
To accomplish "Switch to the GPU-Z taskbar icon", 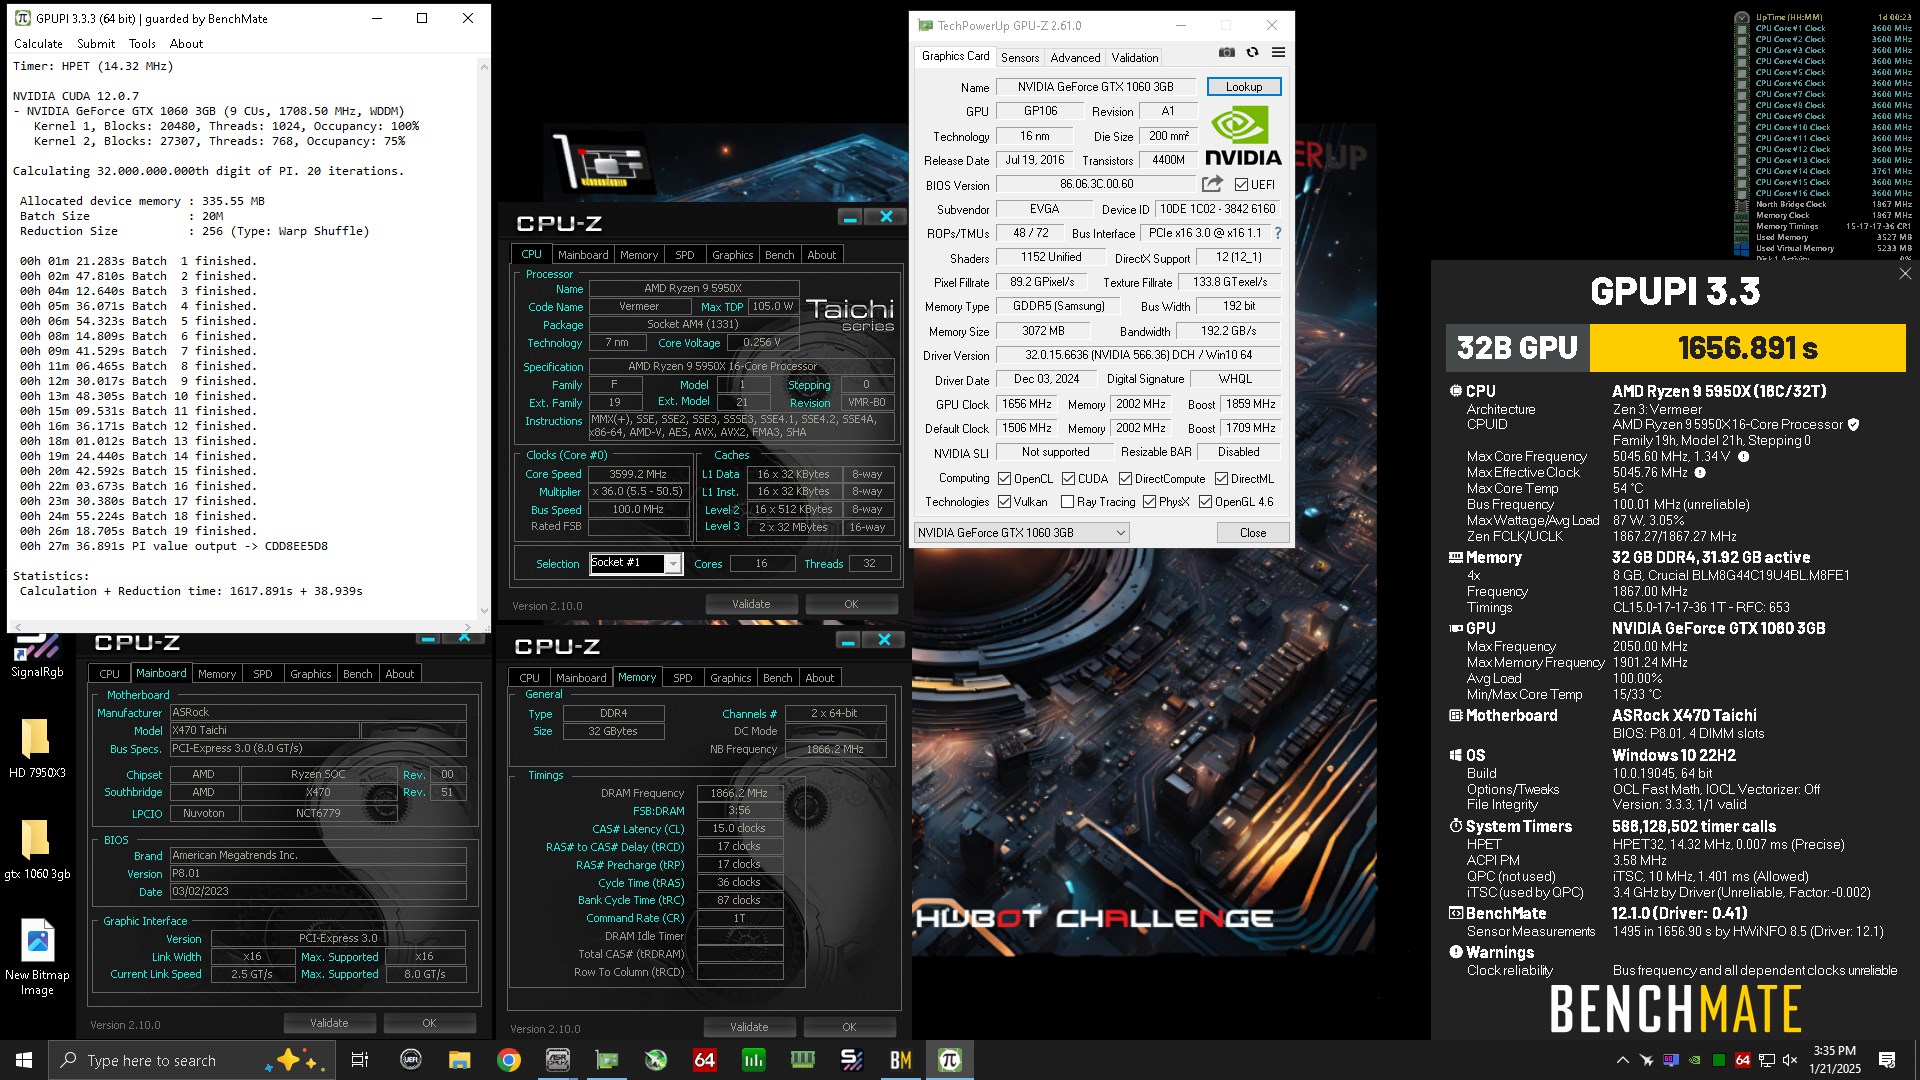I will click(x=606, y=1060).
